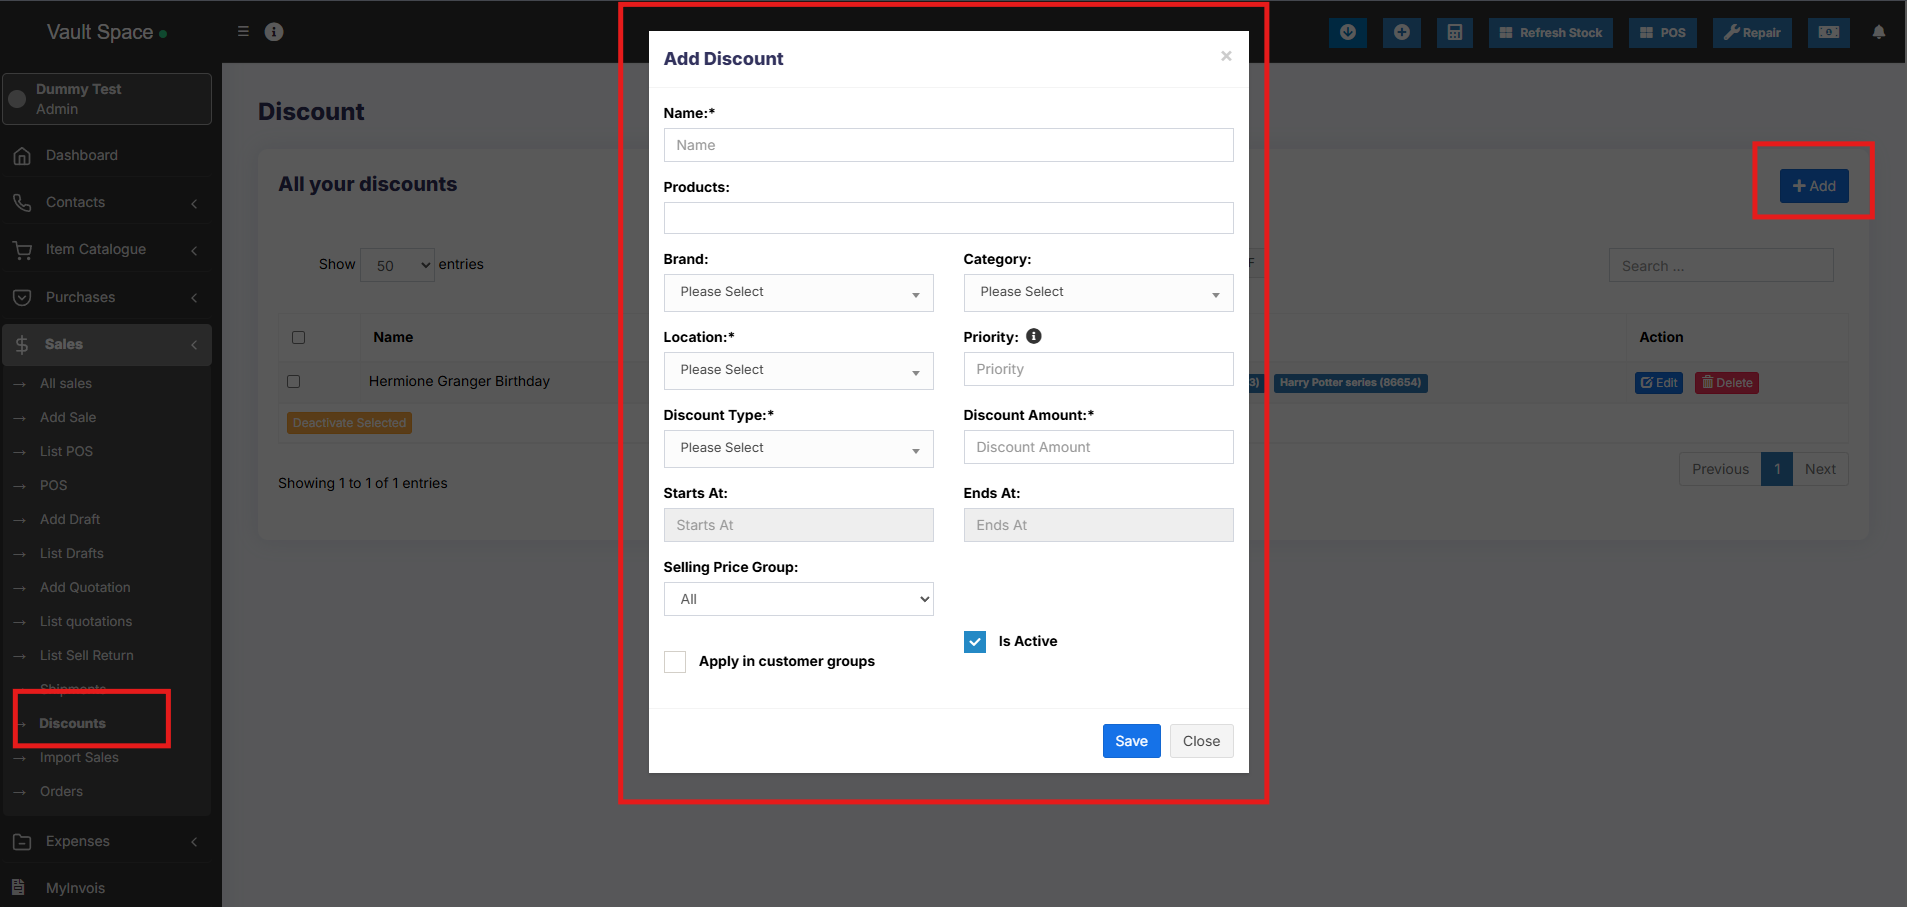The height and width of the screenshot is (907, 1907).
Task: Open the Brand dropdown
Action: click(x=798, y=293)
